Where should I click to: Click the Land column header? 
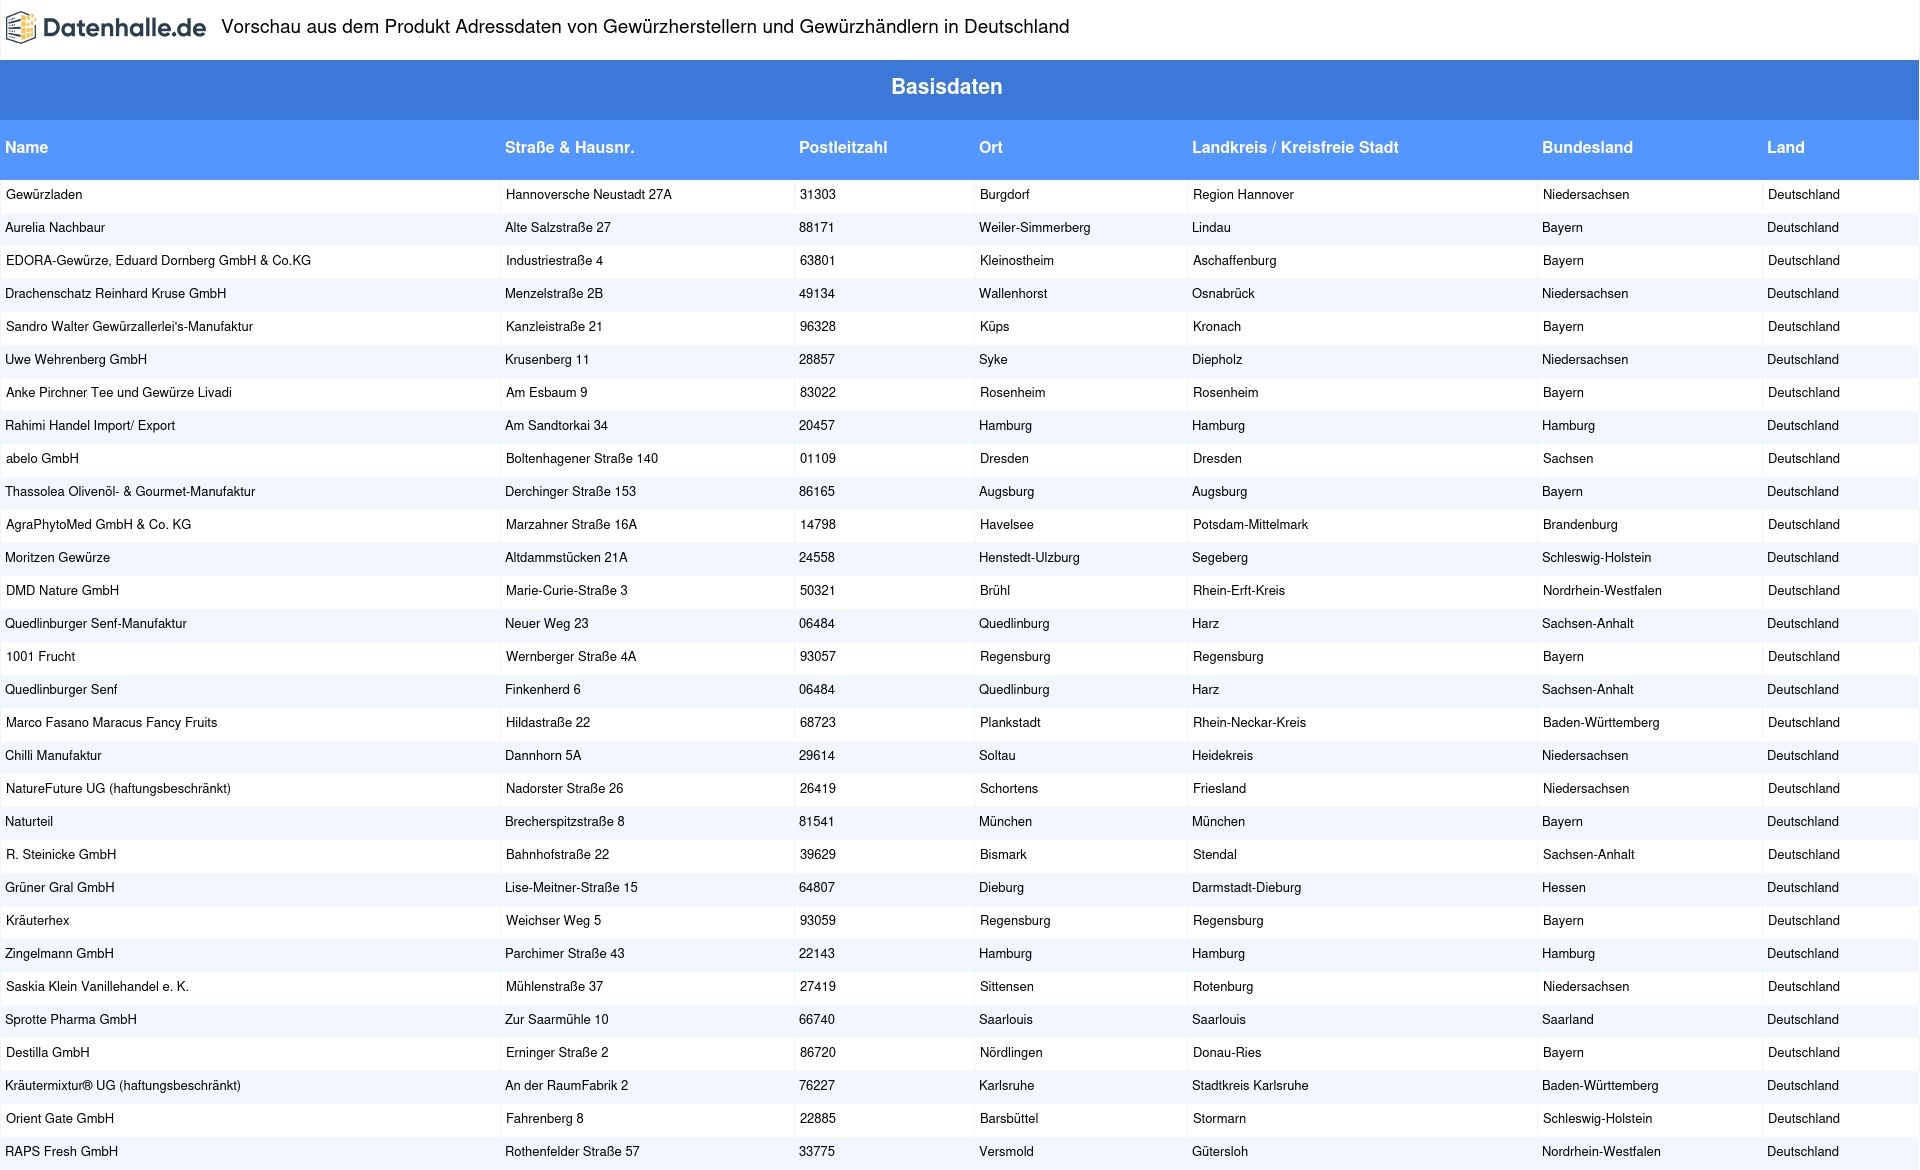pyautogui.click(x=1786, y=148)
